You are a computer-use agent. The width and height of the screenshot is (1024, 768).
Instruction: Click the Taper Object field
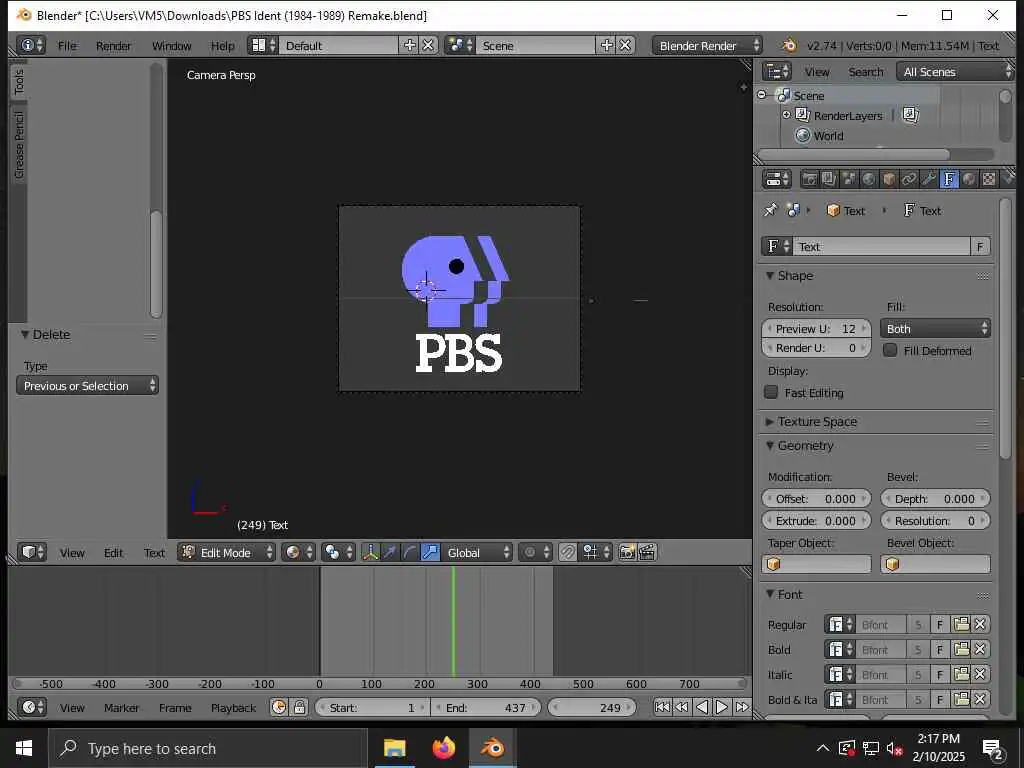point(816,564)
